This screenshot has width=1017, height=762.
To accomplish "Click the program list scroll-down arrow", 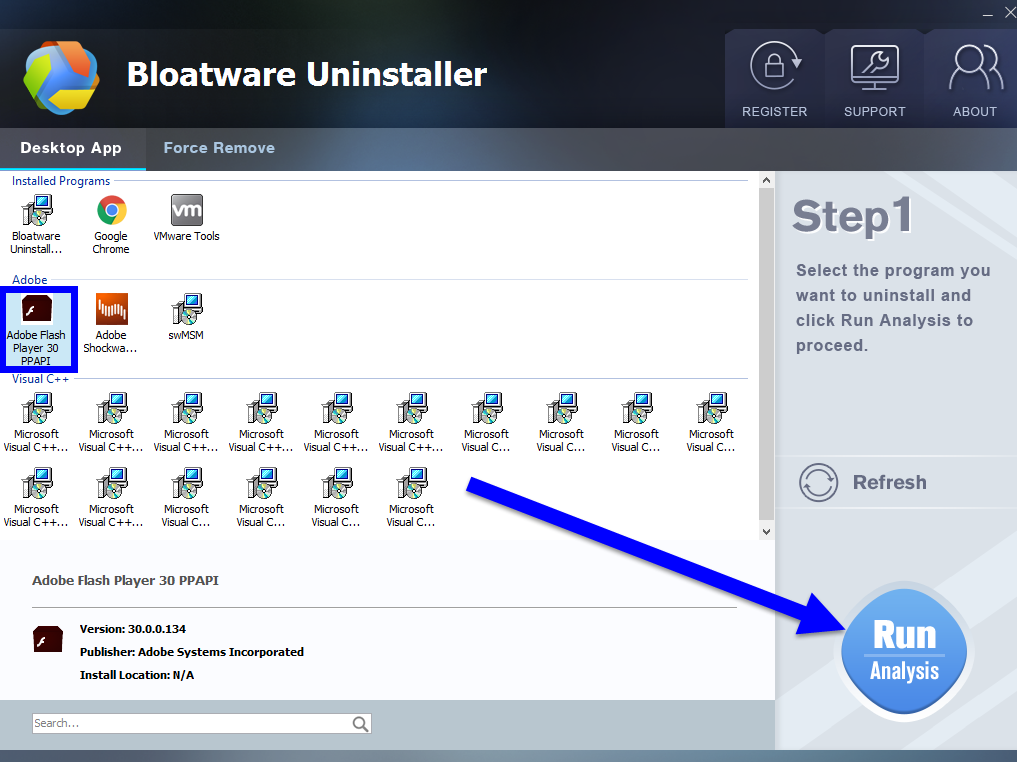I will (767, 532).
